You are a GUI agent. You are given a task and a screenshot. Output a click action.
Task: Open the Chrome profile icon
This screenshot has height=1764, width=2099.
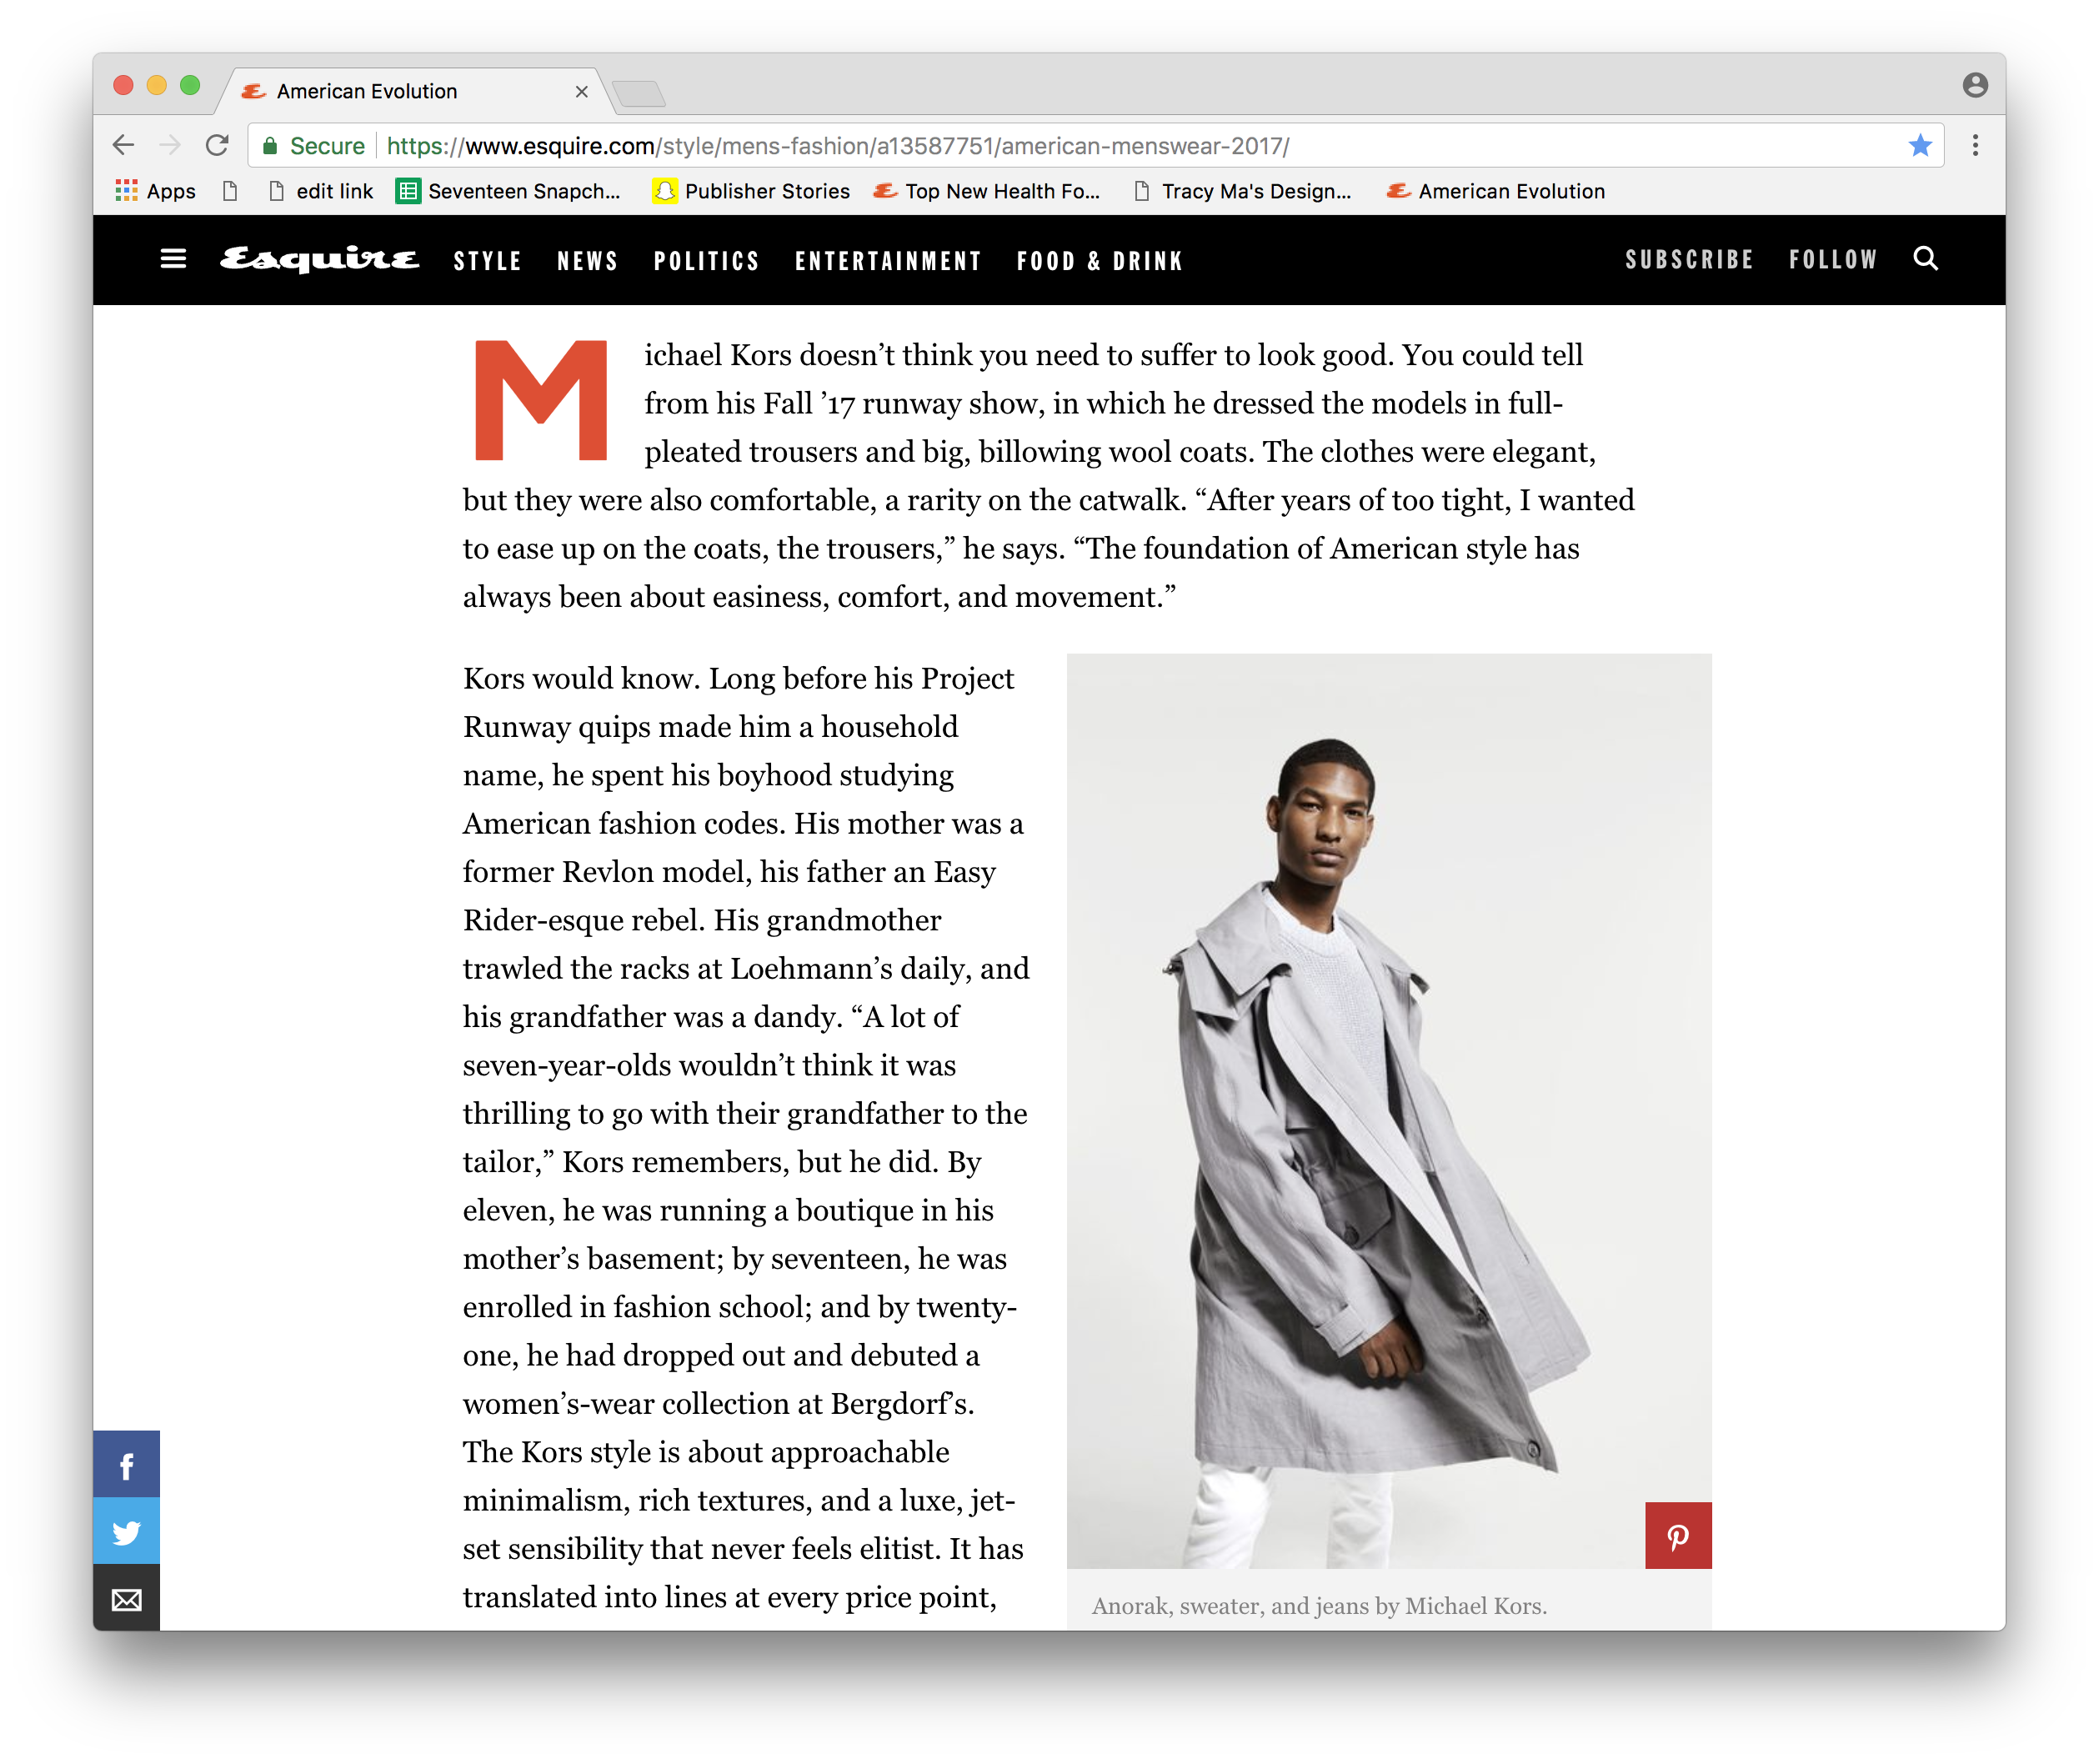click(1974, 85)
